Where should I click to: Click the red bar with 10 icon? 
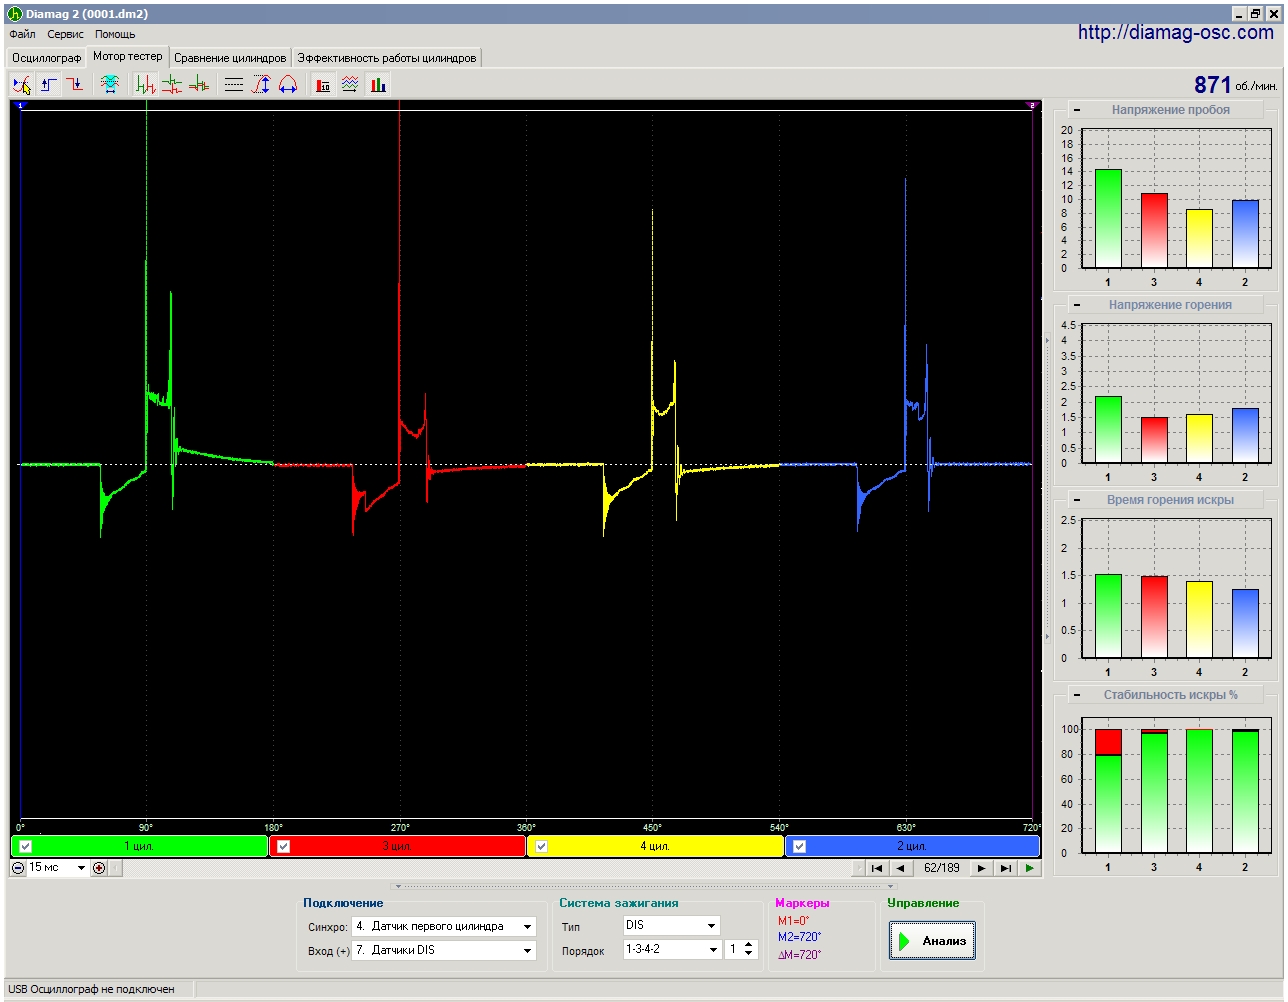pos(323,85)
